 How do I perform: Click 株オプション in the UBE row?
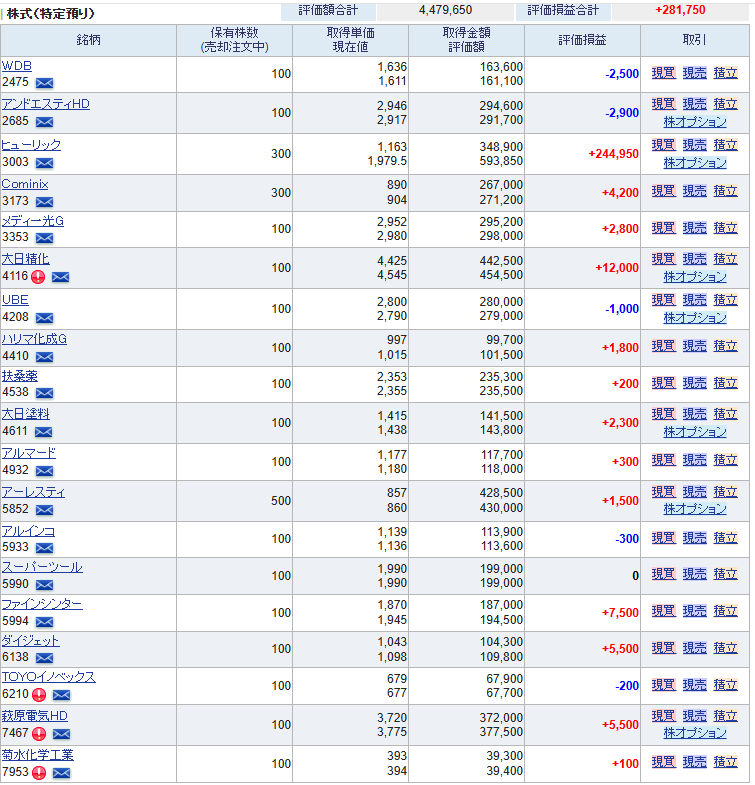tap(695, 318)
